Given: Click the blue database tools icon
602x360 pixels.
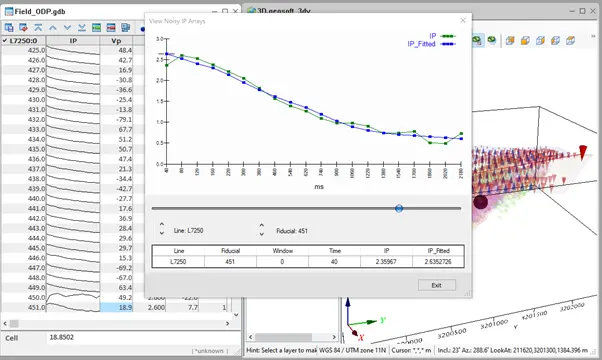Looking at the screenshot, I should 126,28.
